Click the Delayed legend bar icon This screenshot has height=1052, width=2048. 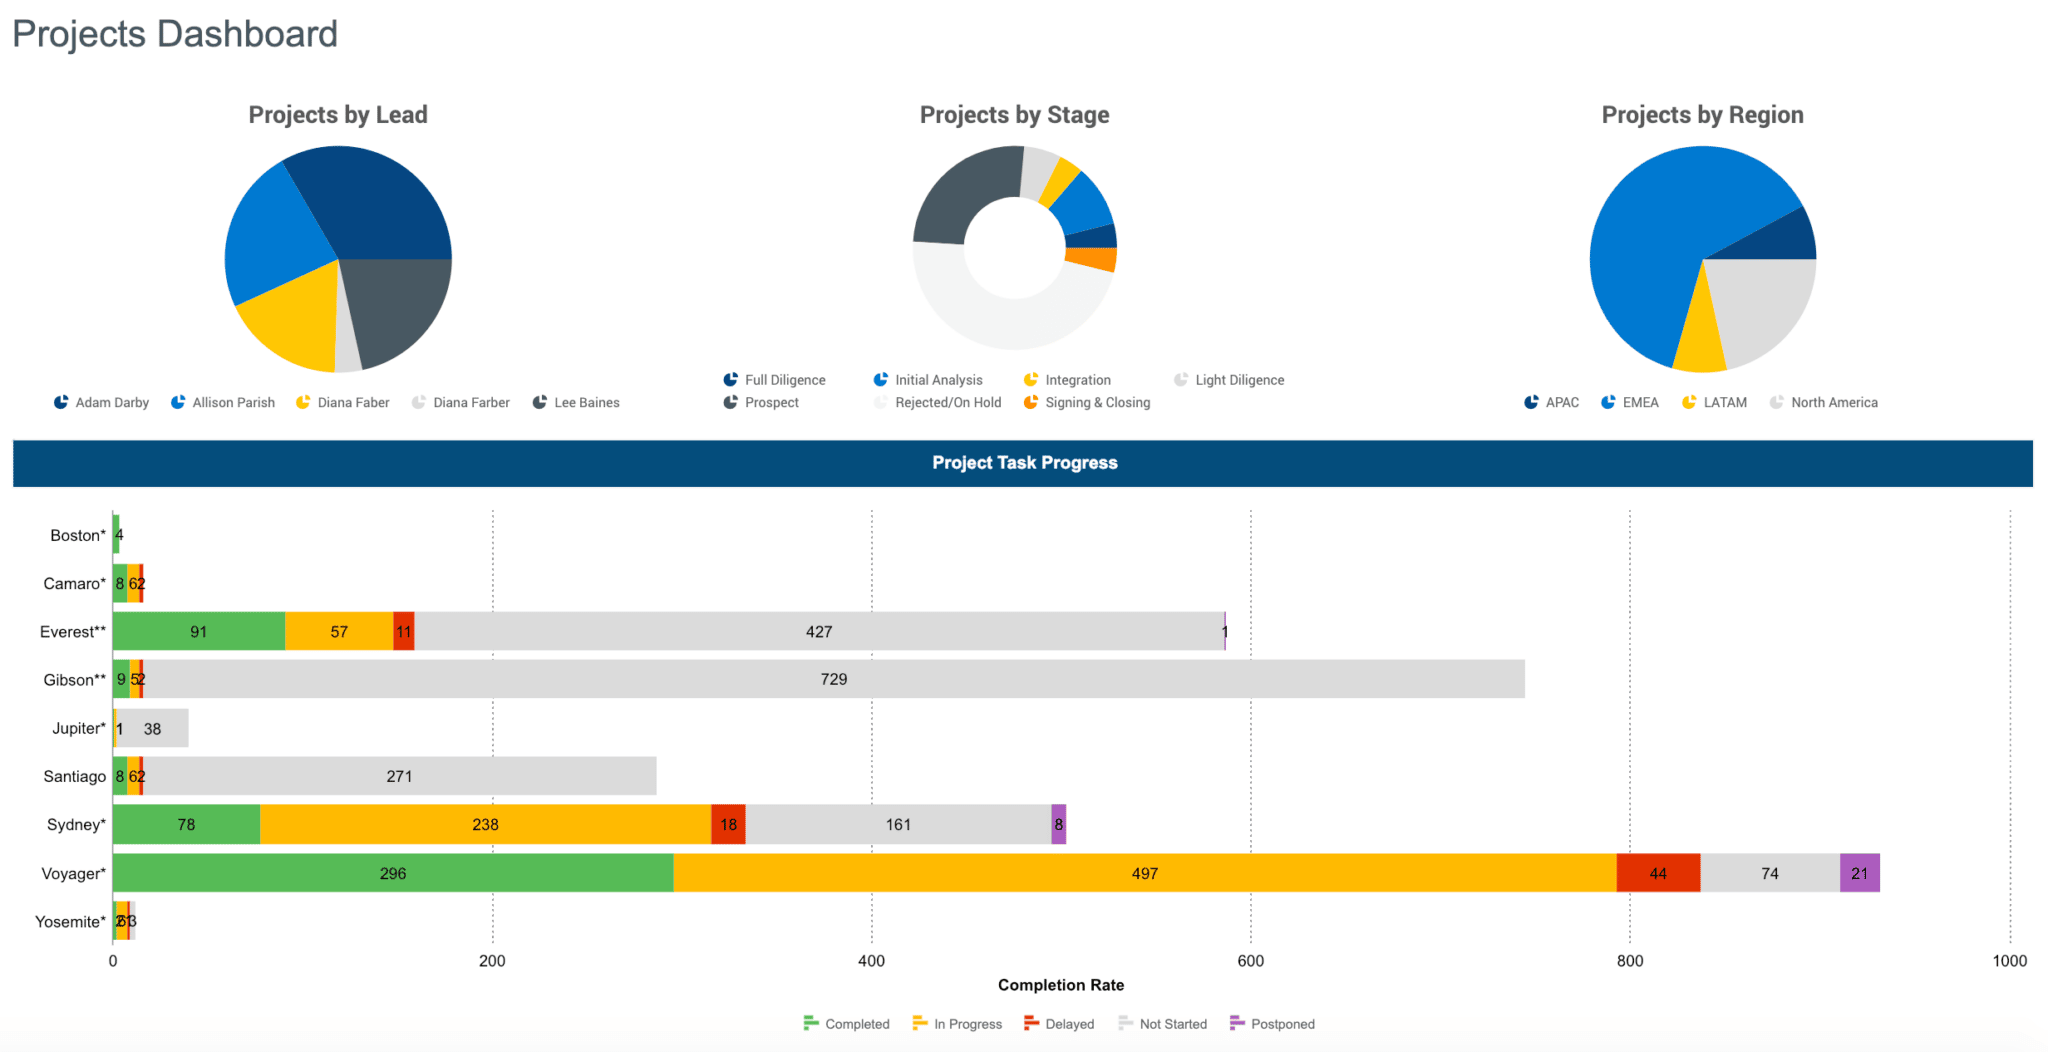pos(1031,1023)
